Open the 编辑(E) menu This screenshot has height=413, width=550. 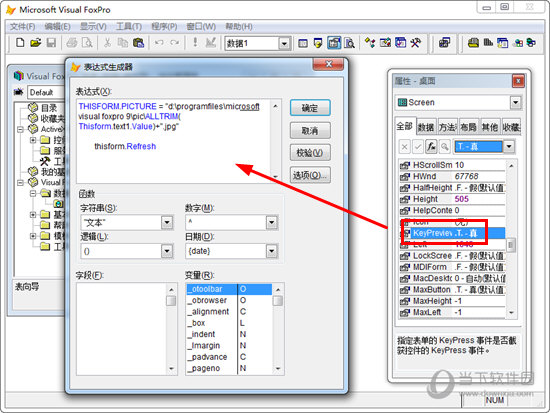[x=58, y=27]
